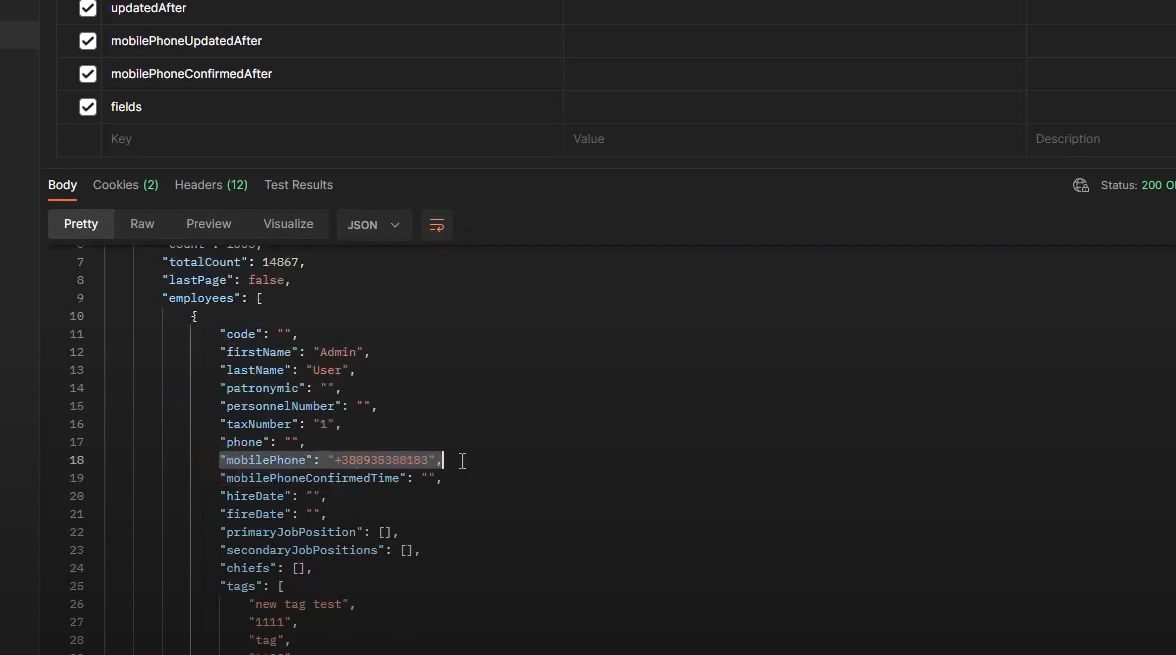Click the "taxNumber": "1" line
Image resolution: width=1176 pixels, height=655 pixels.
tap(280, 425)
